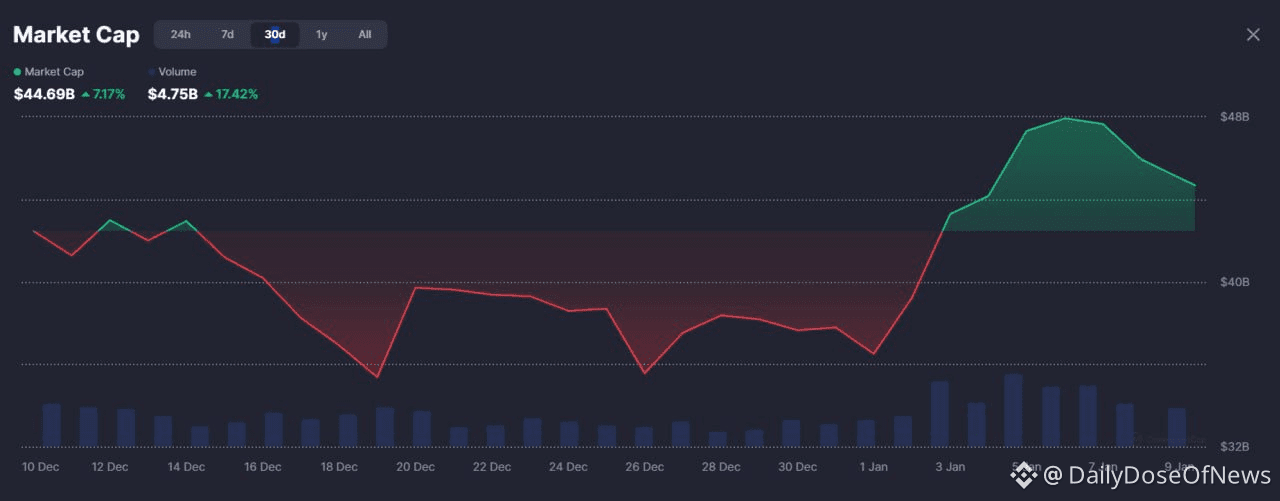This screenshot has width=1280, height=501.
Task: Click the 7.17% market cap change
Action: tap(104, 94)
